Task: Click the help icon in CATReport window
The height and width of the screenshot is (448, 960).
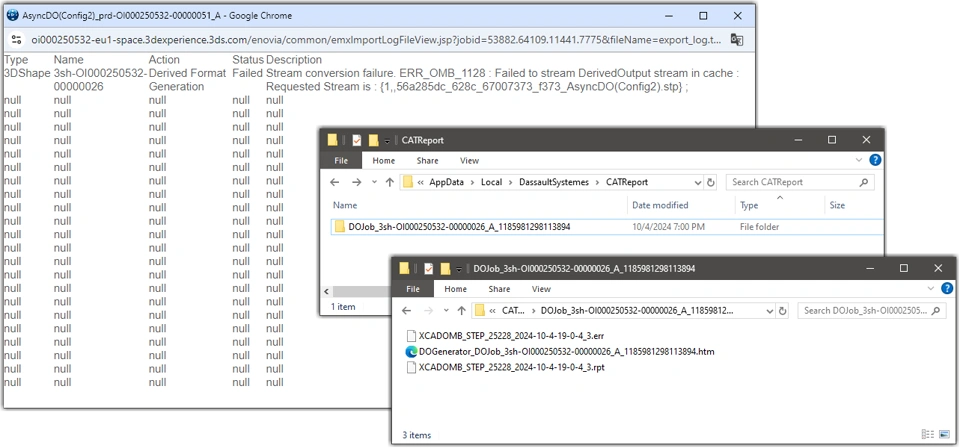Action: (875, 160)
